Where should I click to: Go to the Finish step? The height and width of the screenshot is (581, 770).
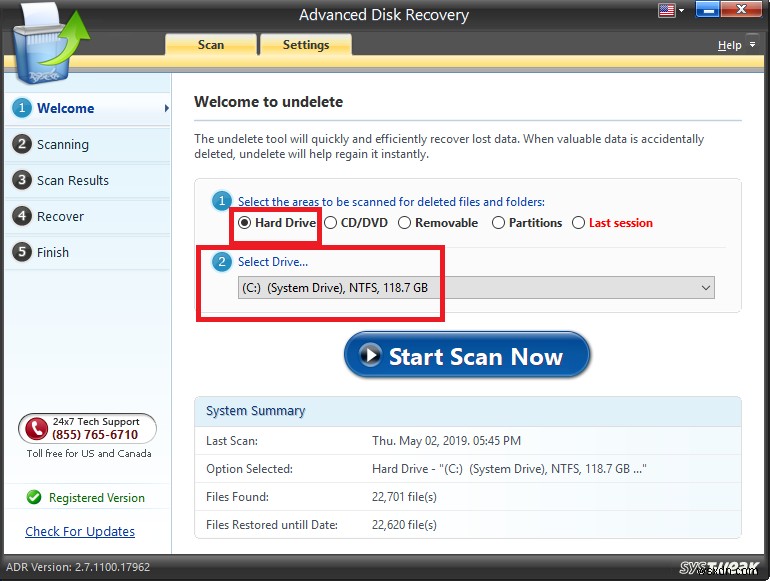[x=88, y=252]
